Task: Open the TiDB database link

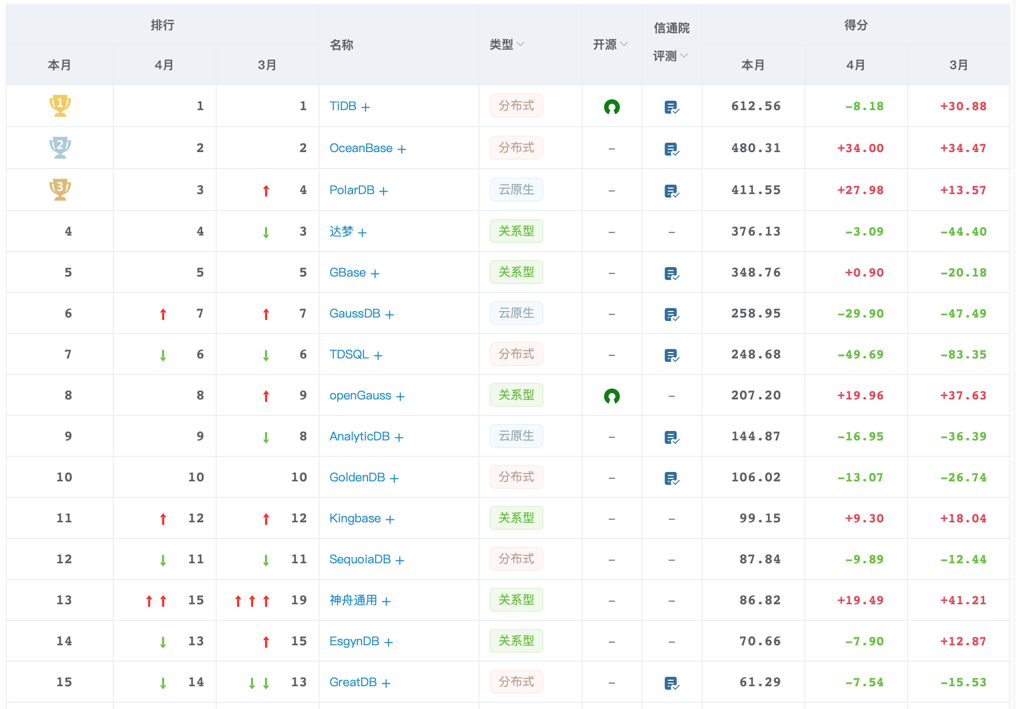Action: point(343,106)
